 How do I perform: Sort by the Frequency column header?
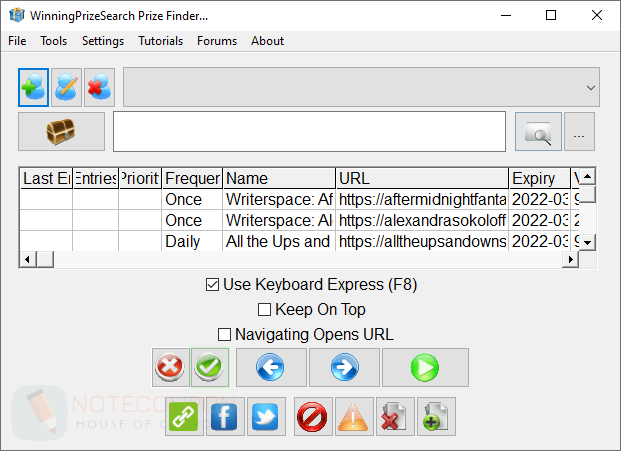tap(192, 178)
